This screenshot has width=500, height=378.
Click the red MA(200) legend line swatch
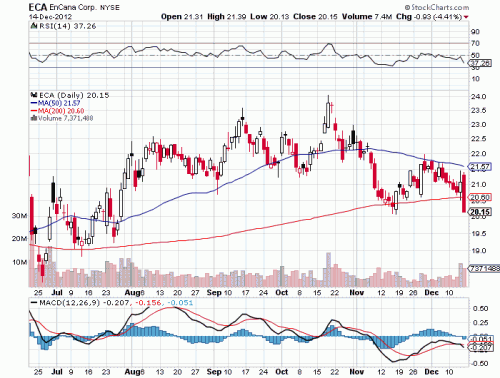coord(34,111)
